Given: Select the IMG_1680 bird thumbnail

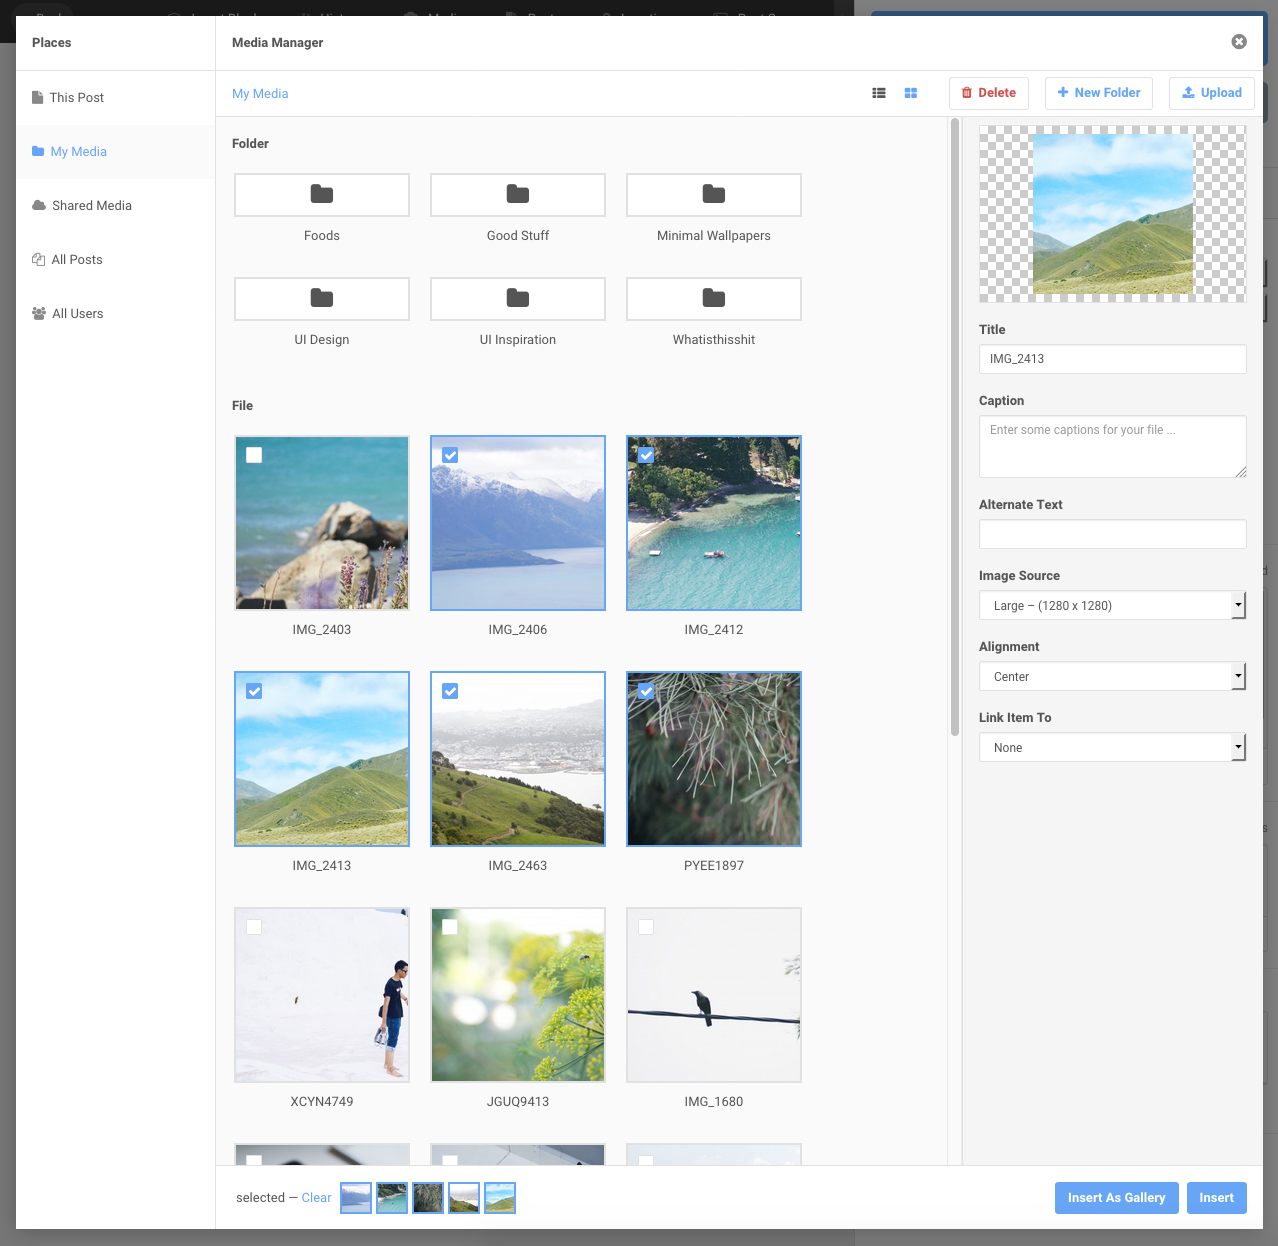Looking at the screenshot, I should pyautogui.click(x=714, y=995).
